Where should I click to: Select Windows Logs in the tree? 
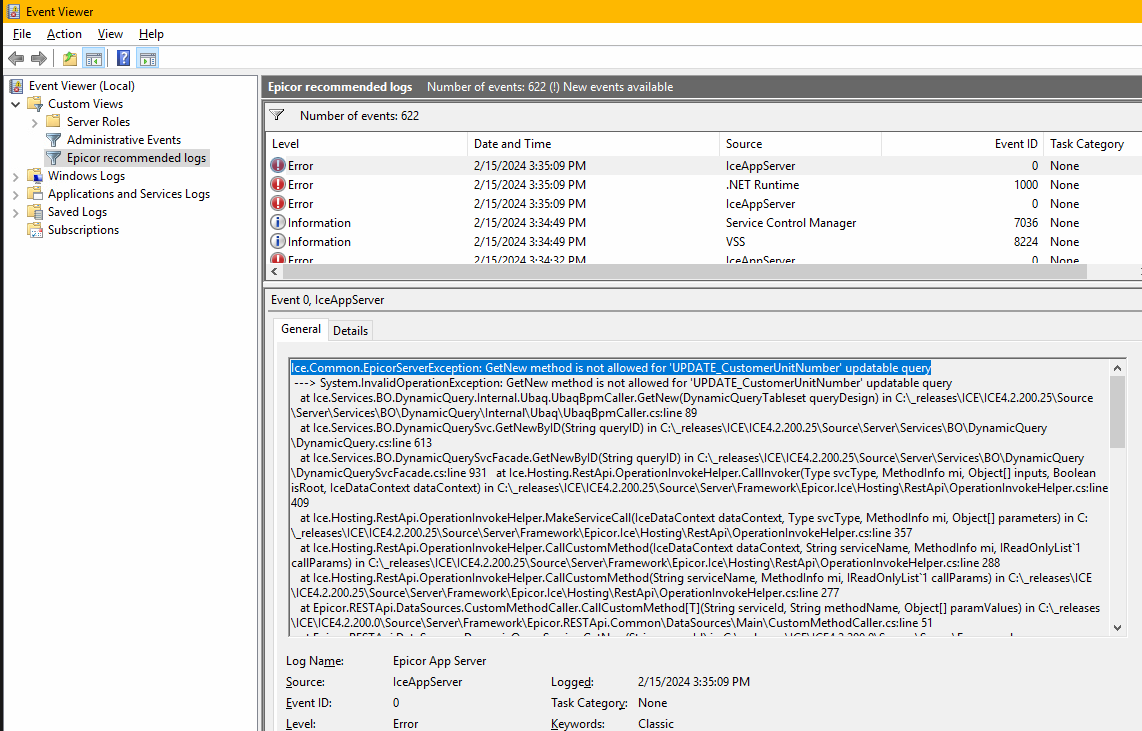[86, 175]
